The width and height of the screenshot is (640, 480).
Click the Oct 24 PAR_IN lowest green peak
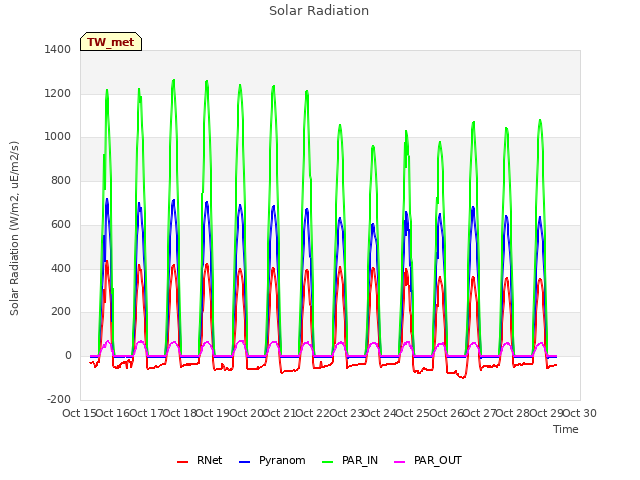373,146
